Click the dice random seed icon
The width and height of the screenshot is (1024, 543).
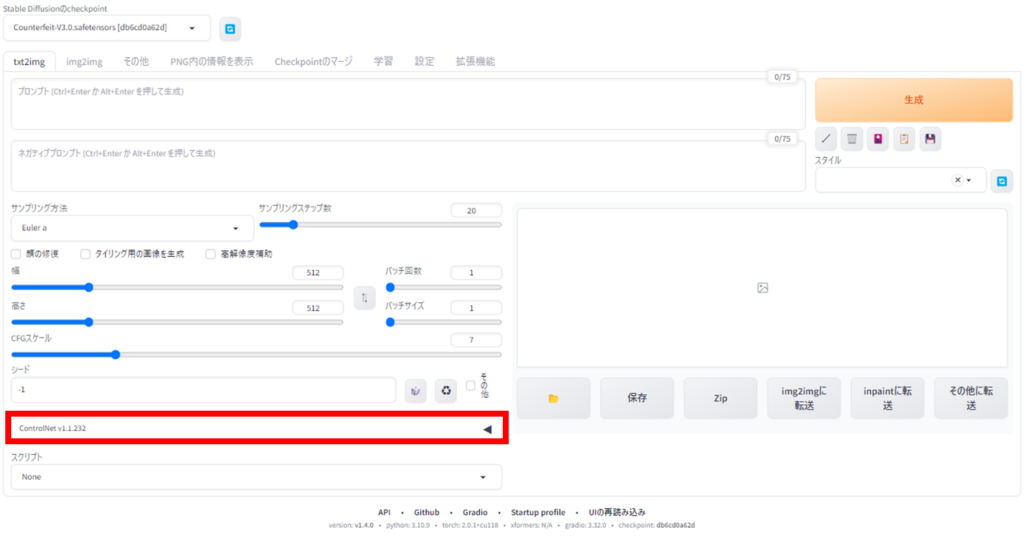pyautogui.click(x=416, y=390)
